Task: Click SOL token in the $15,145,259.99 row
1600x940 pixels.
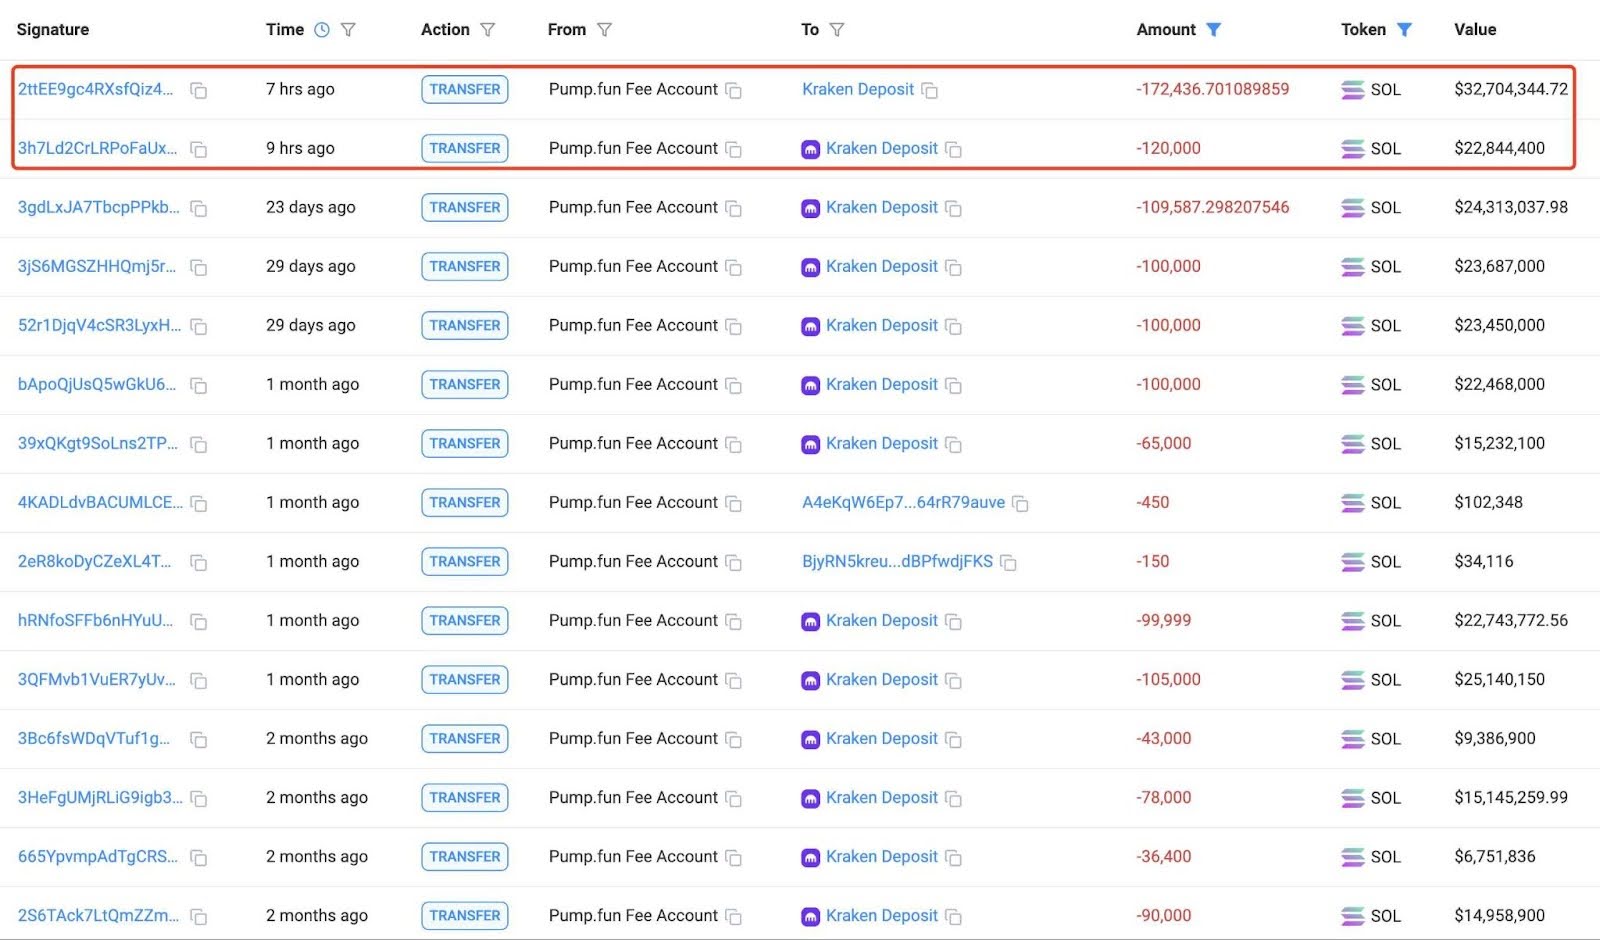Action: [1371, 797]
